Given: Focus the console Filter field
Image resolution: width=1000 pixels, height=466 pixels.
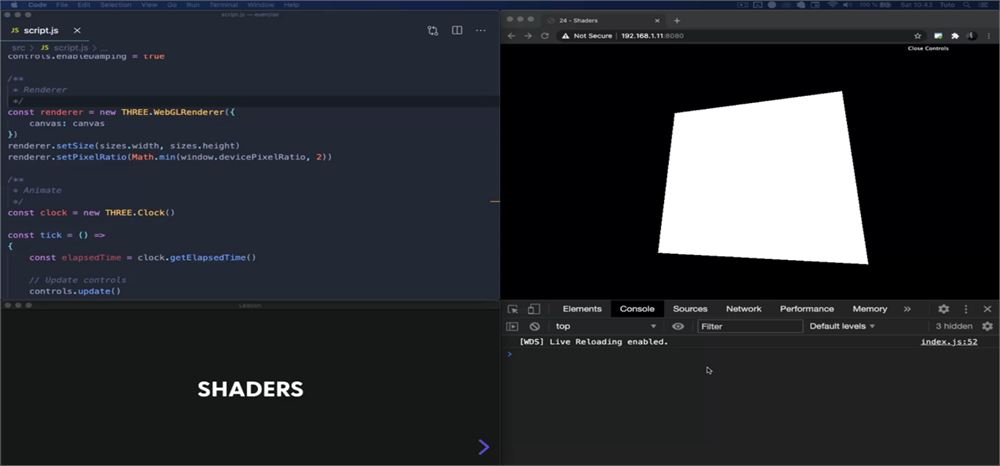Looking at the screenshot, I should tap(750, 326).
